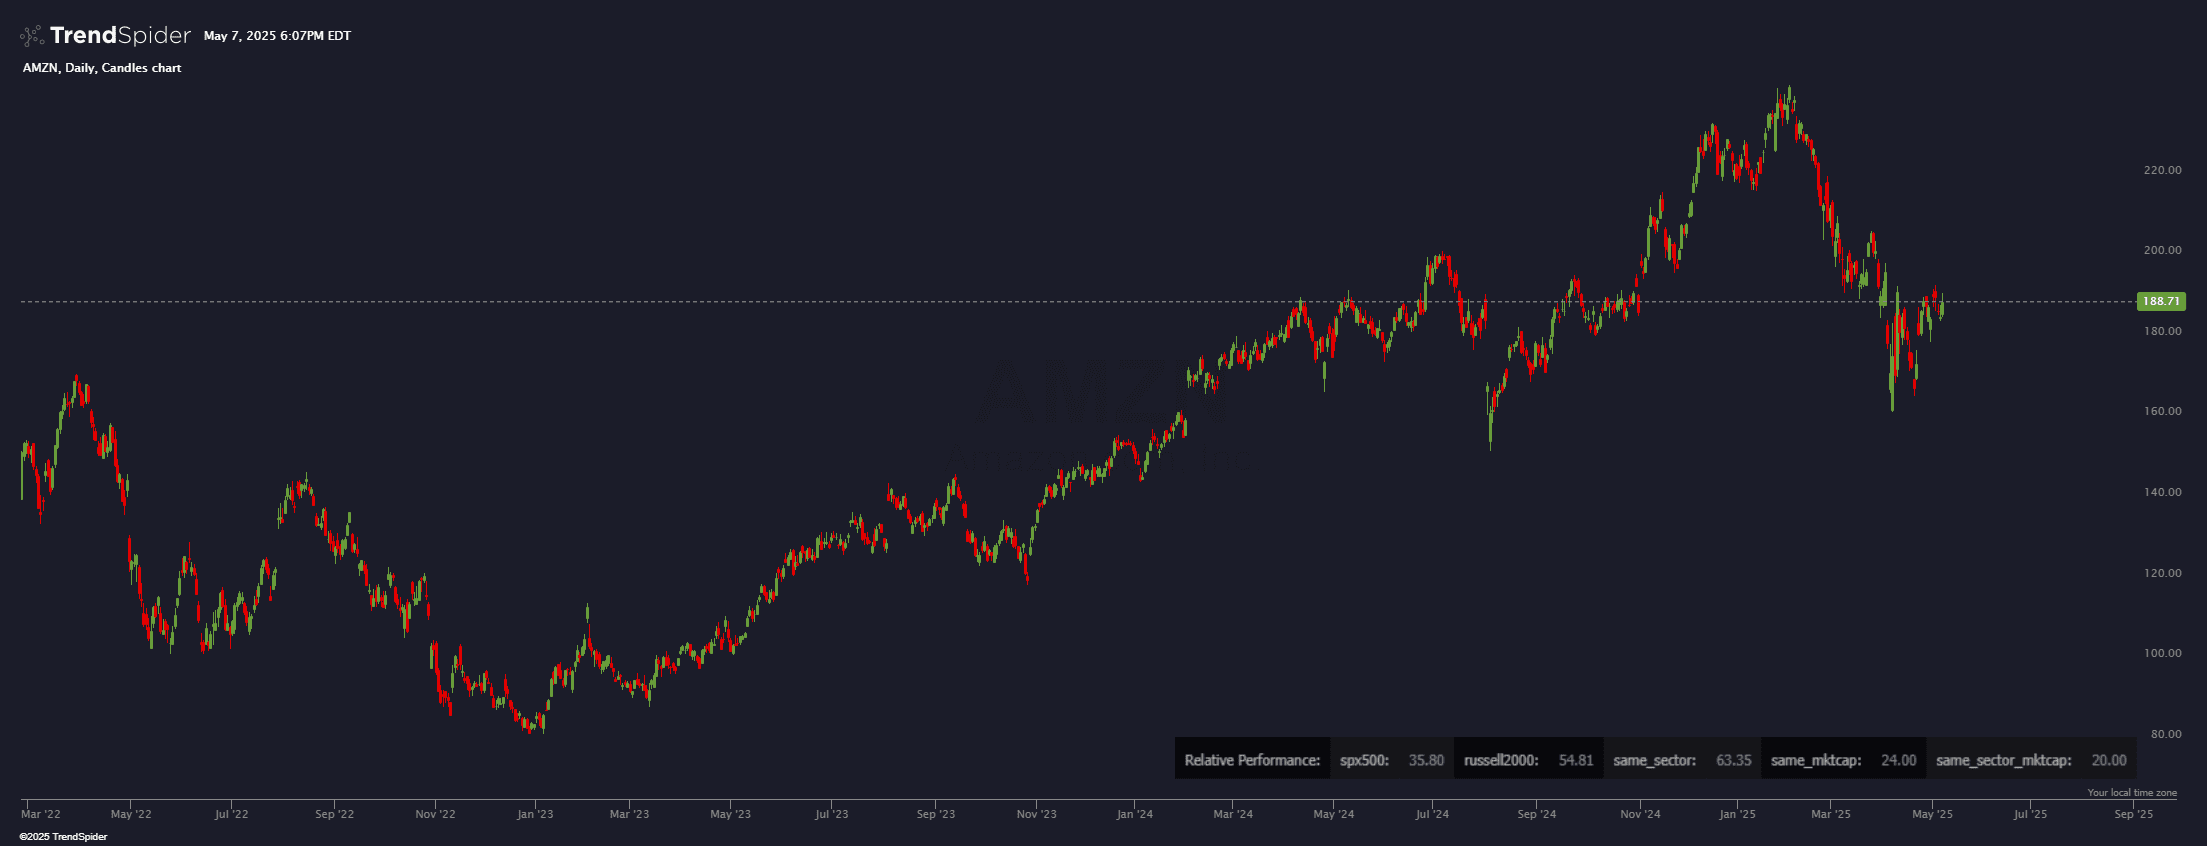Click the AMZN watermark in chart center
Viewport: 2207px width, 846px height.
point(1090,395)
